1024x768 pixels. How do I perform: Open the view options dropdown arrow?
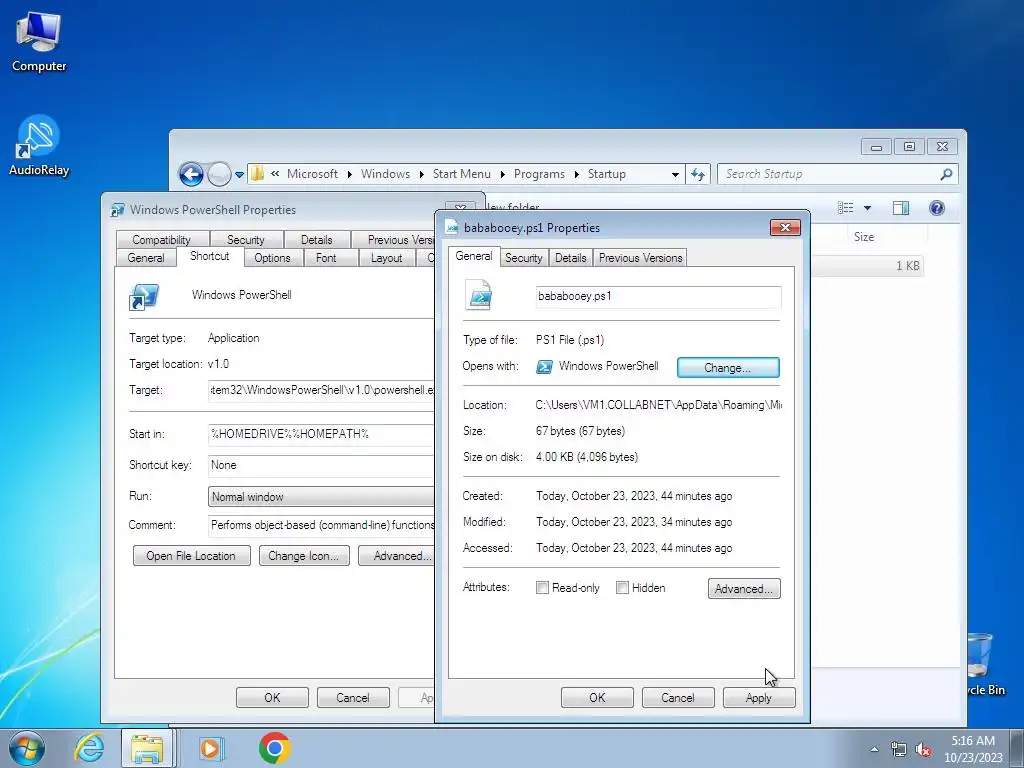[x=867, y=208]
